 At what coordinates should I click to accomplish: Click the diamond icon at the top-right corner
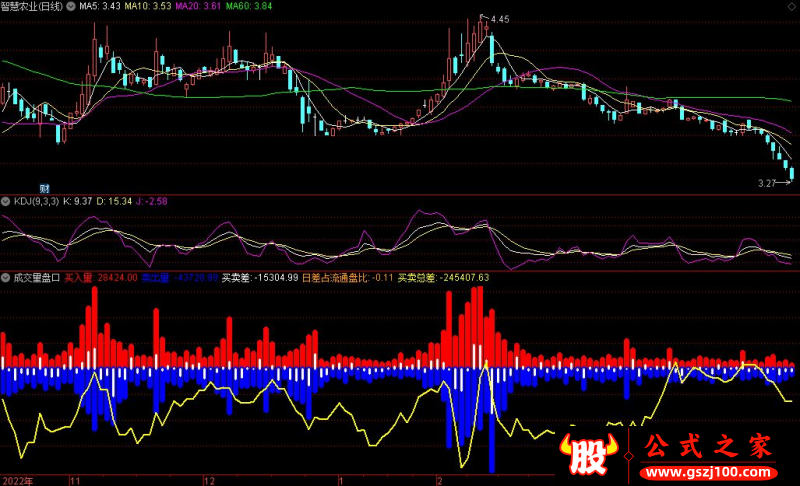point(791,8)
